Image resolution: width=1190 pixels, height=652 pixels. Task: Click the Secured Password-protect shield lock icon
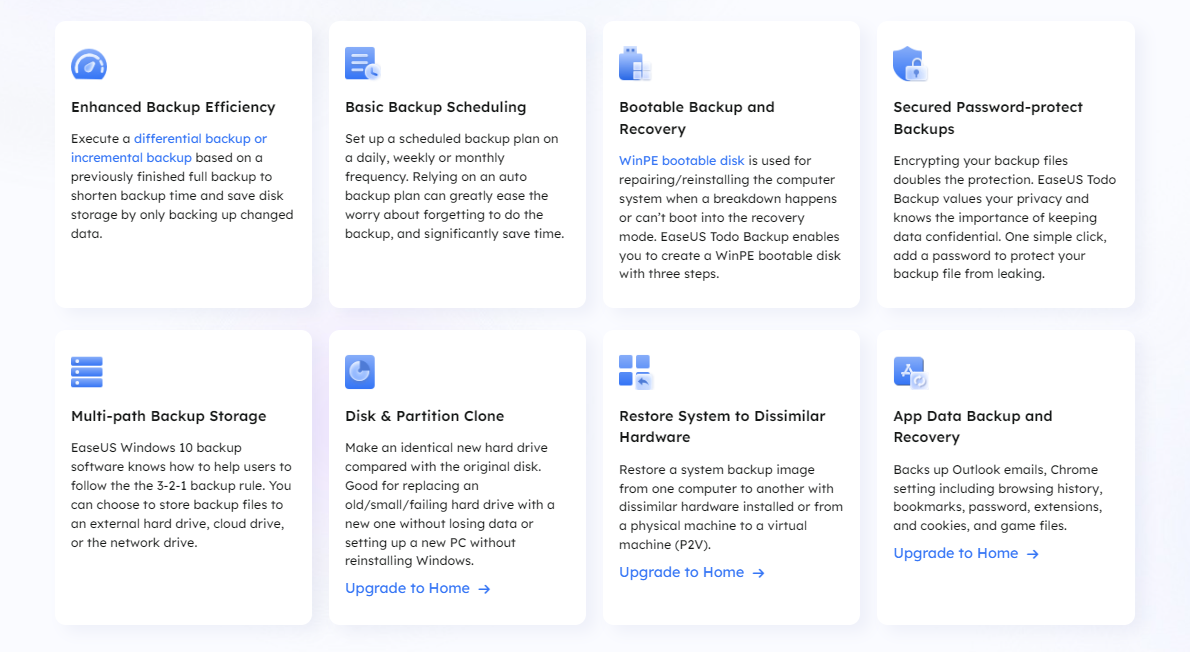910,63
